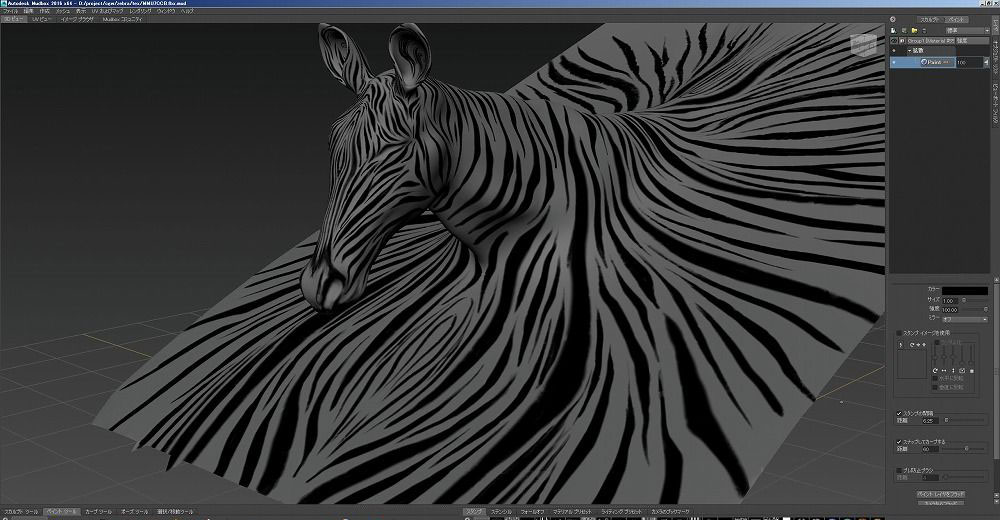Click the last stamp strength jitter icon

tap(972, 371)
